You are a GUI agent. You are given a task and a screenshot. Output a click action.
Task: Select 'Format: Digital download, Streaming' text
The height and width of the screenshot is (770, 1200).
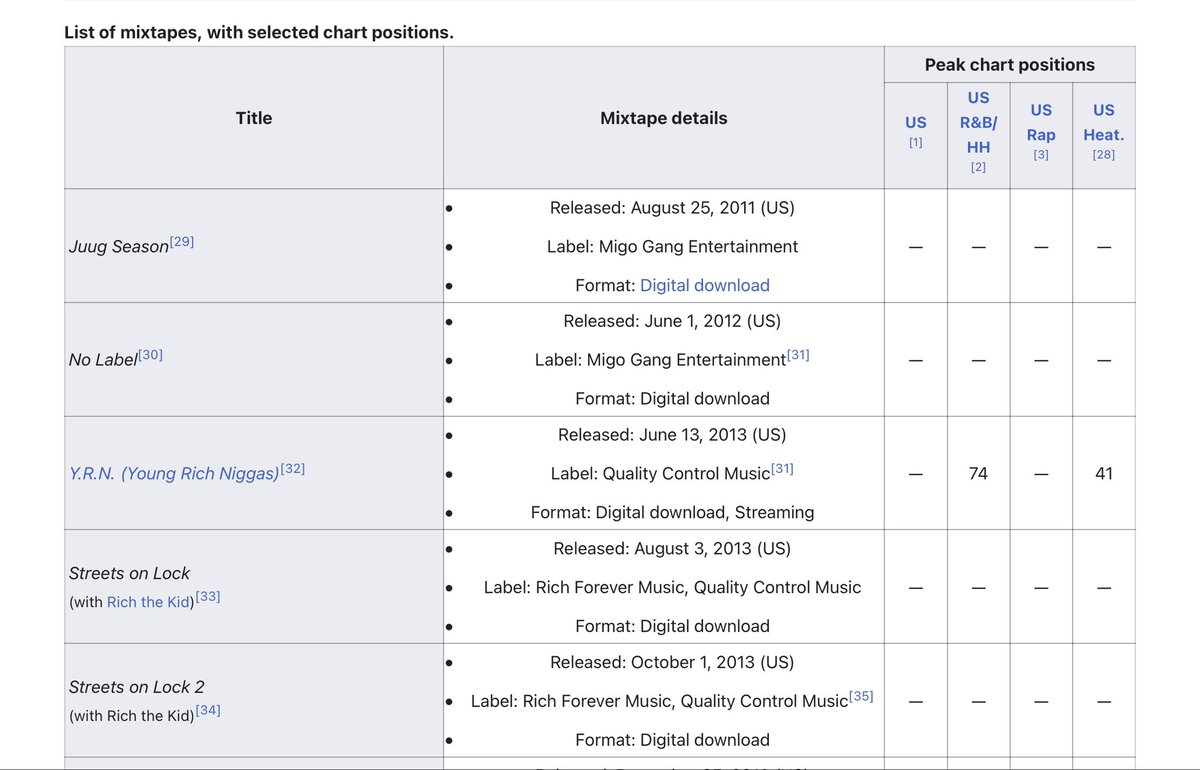(x=673, y=512)
